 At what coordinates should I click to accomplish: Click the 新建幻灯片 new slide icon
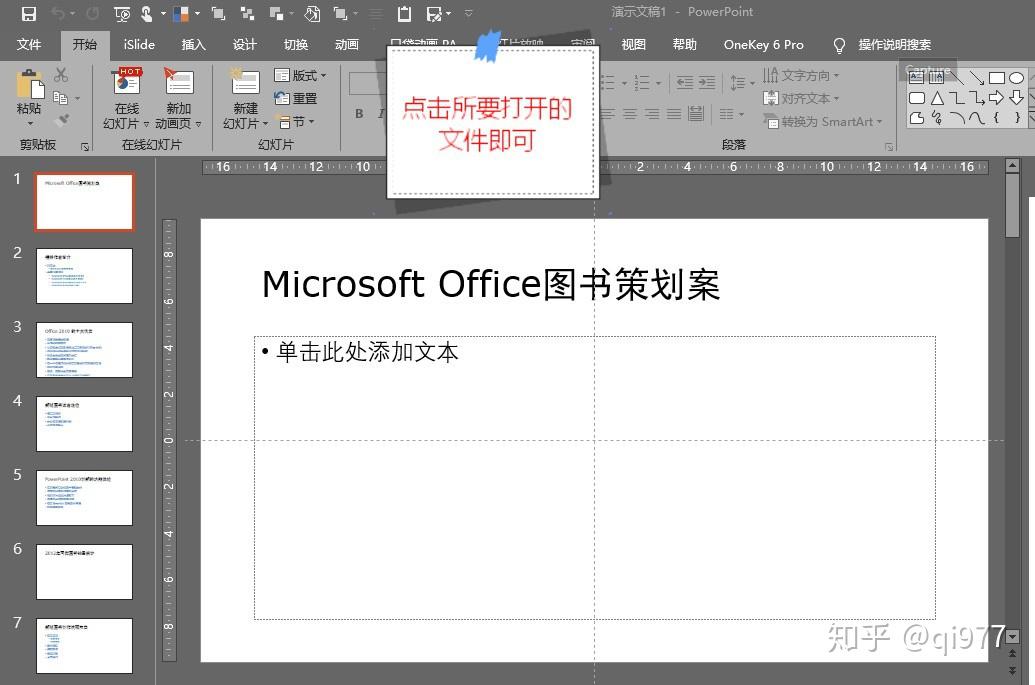tap(244, 82)
